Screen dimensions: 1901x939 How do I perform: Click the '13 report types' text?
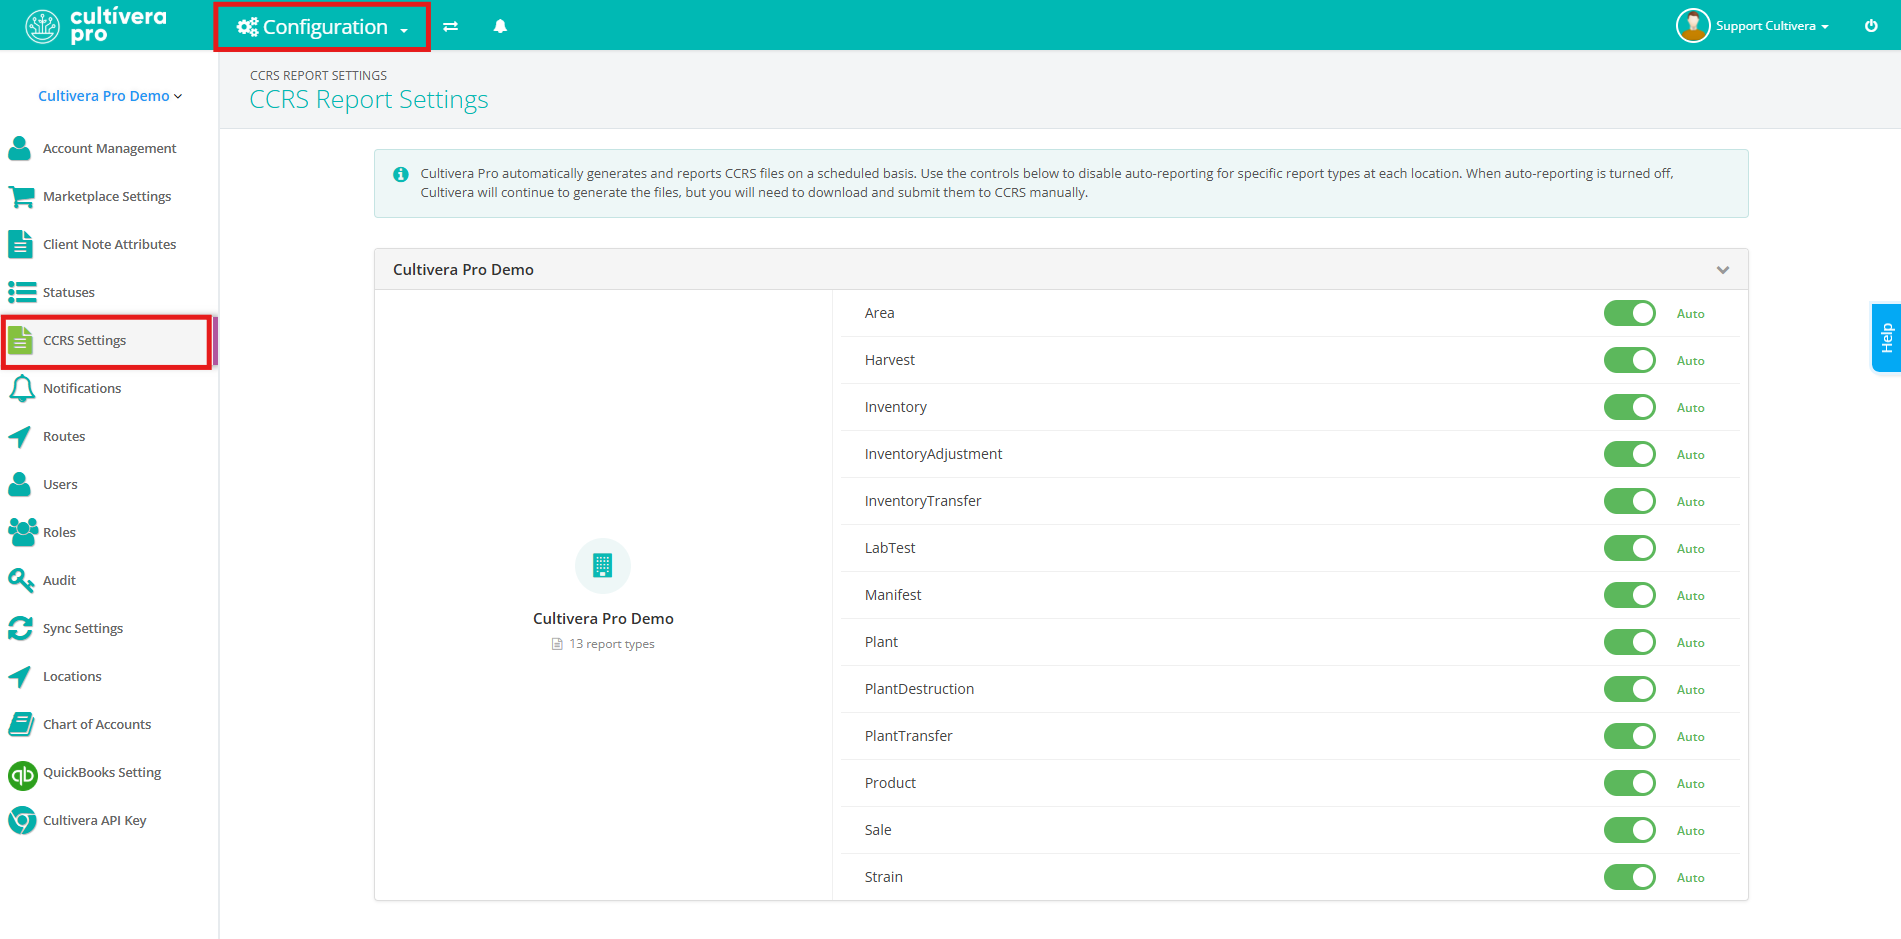(612, 644)
